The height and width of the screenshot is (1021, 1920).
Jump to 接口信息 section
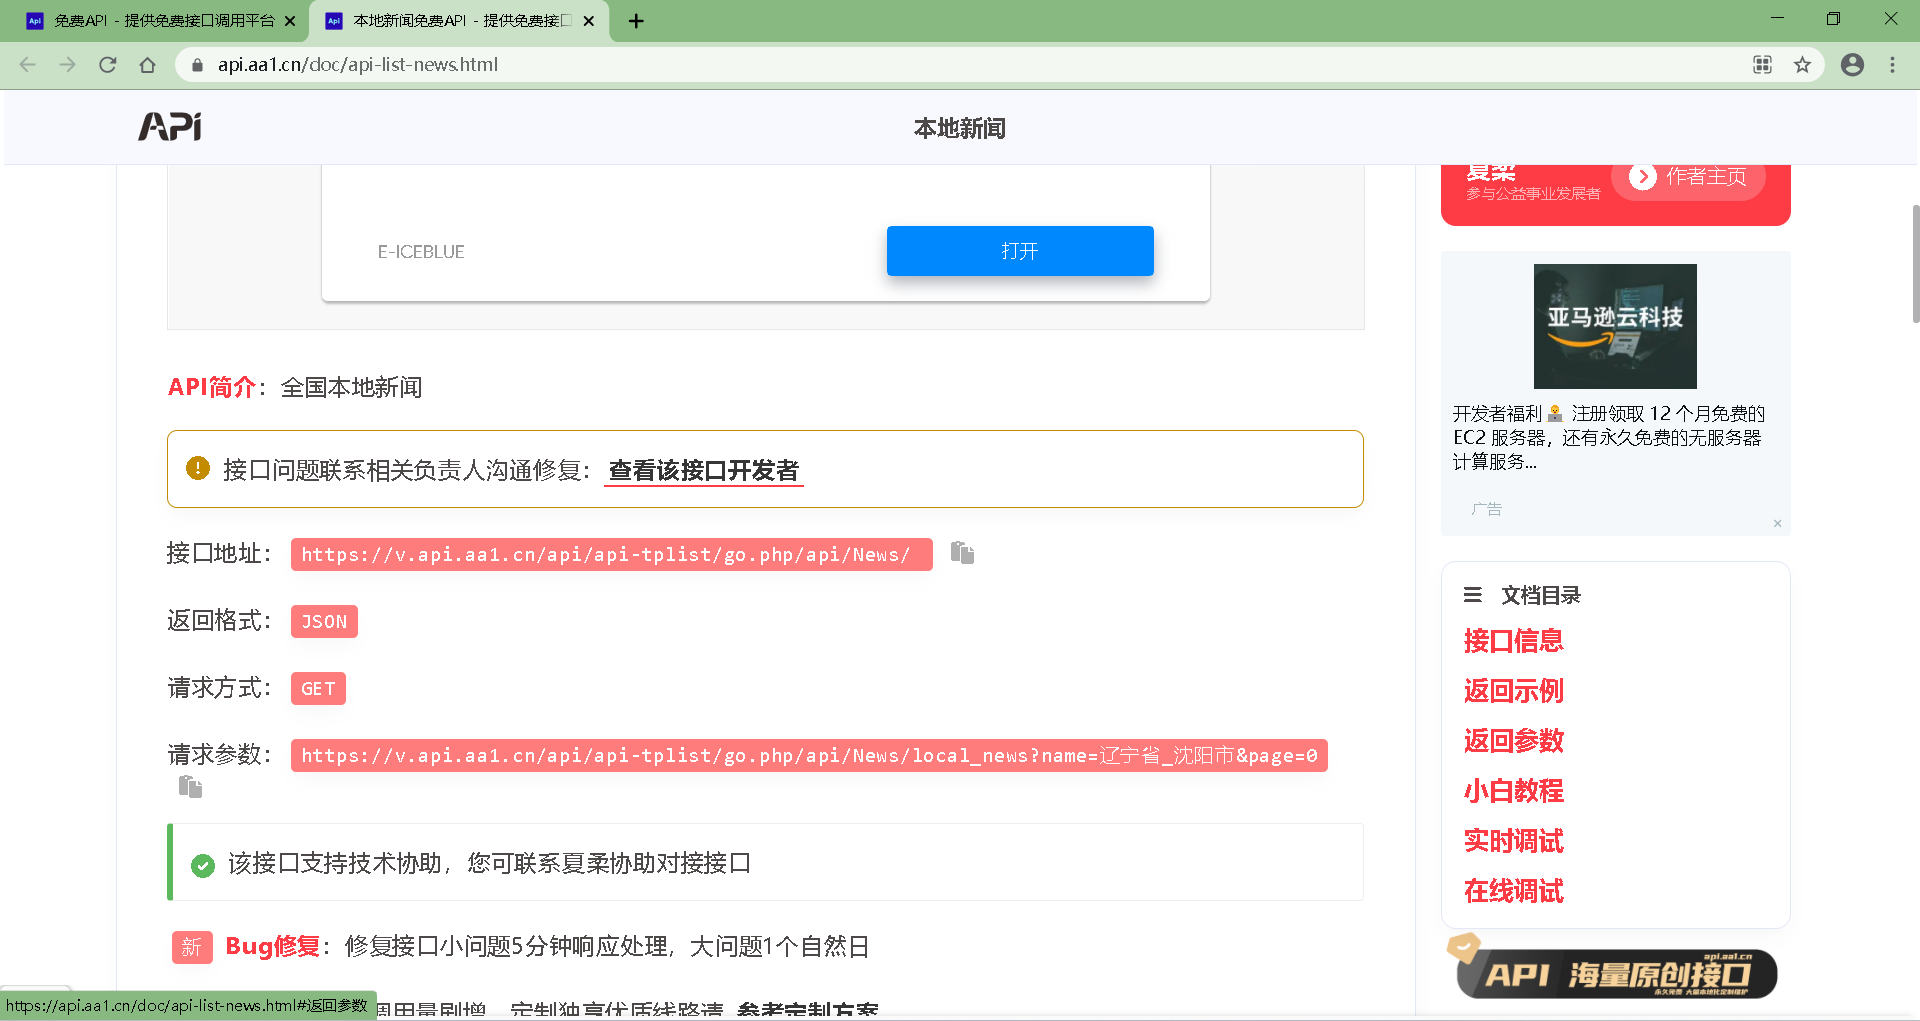pyautogui.click(x=1513, y=641)
